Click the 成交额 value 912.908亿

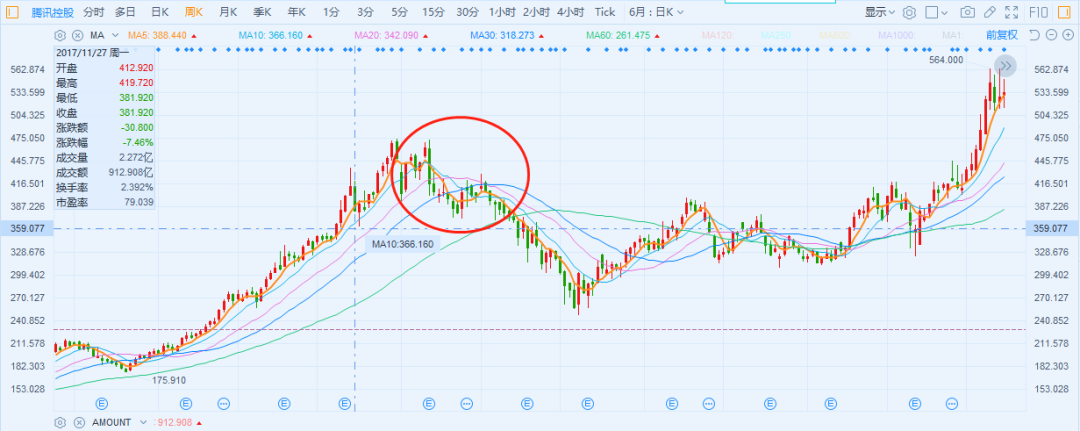click(131, 172)
